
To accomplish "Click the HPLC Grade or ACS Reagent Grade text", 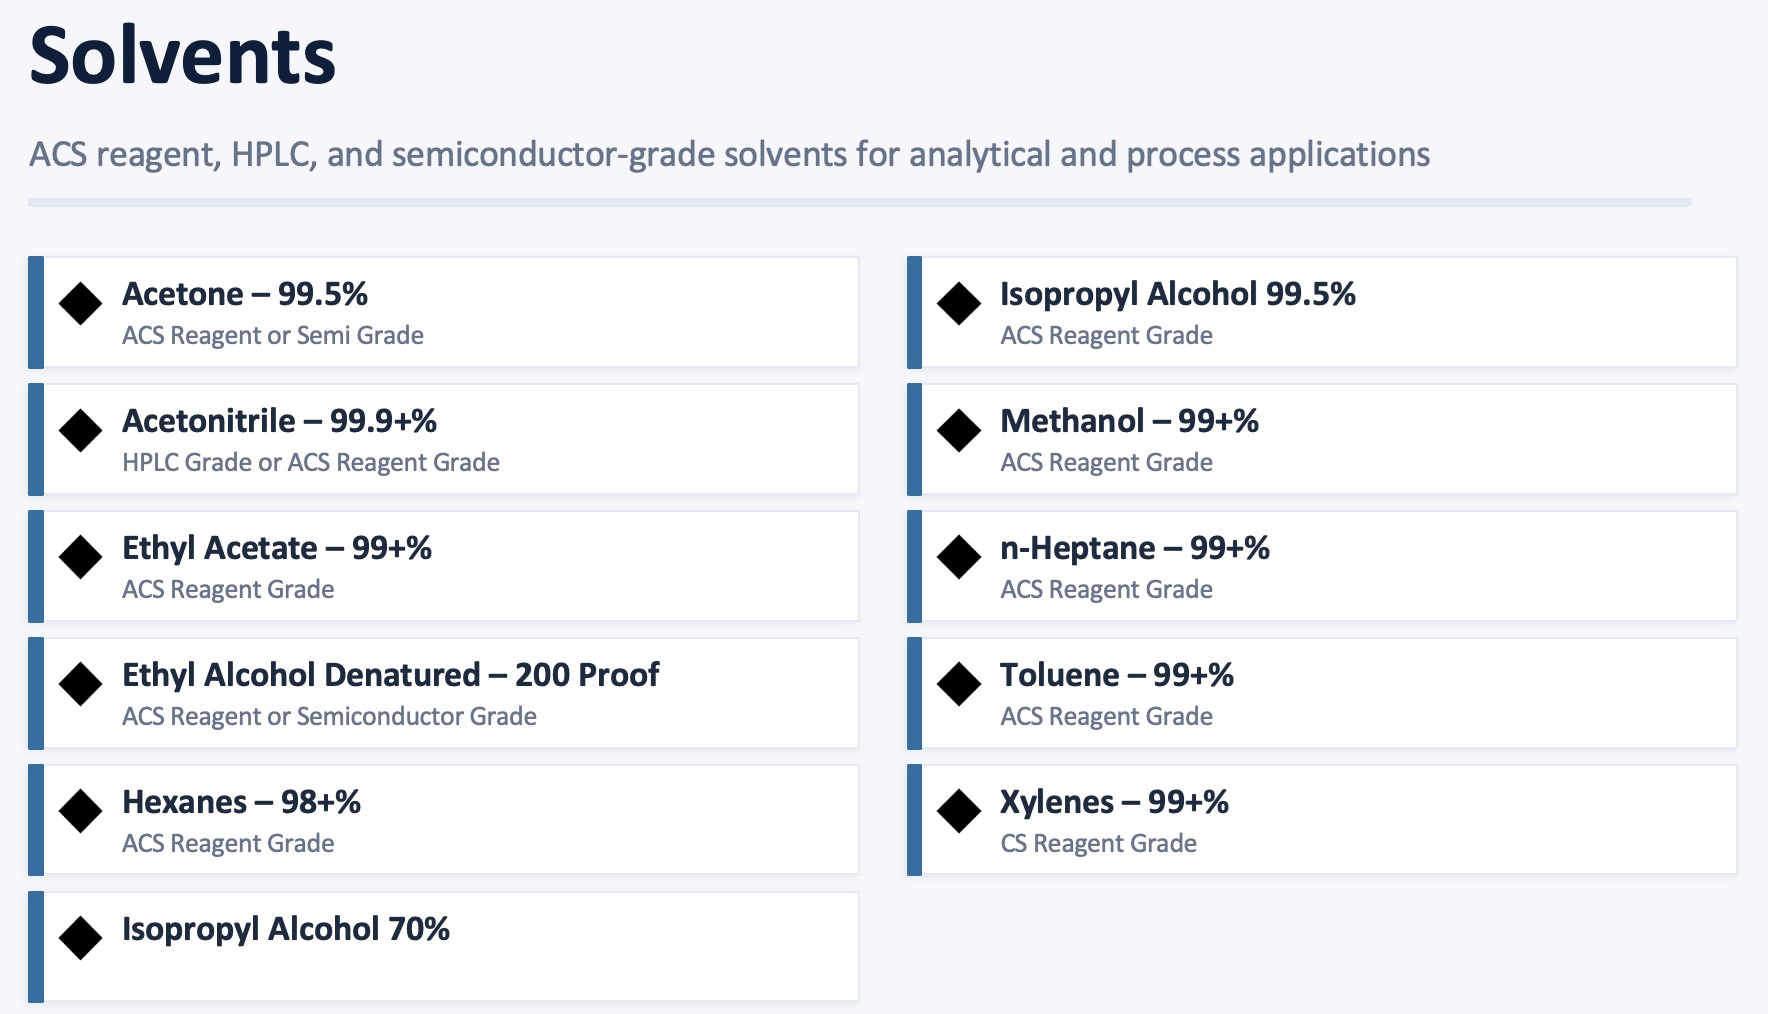I will tap(311, 462).
